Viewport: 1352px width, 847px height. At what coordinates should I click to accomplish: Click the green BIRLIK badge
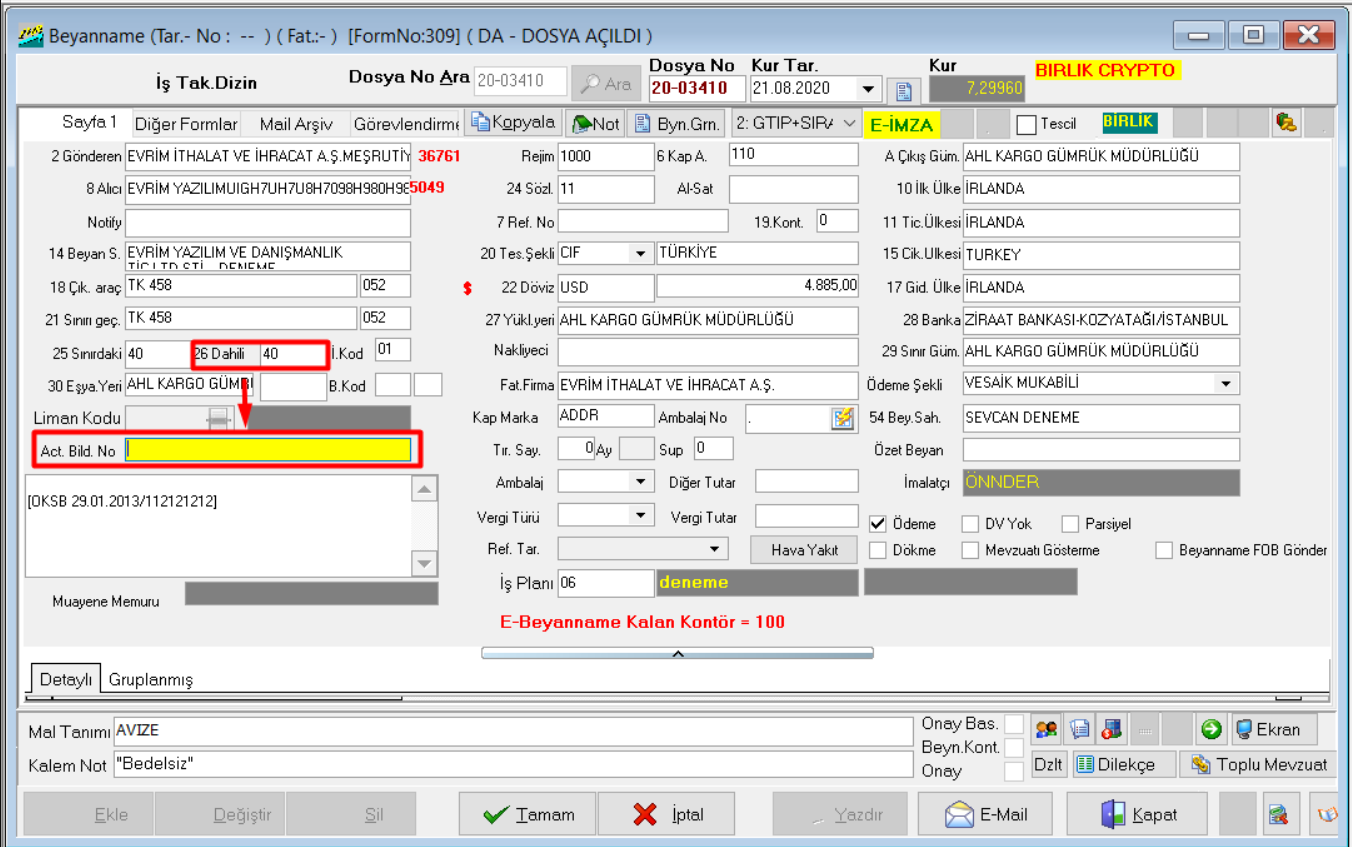click(x=1129, y=122)
